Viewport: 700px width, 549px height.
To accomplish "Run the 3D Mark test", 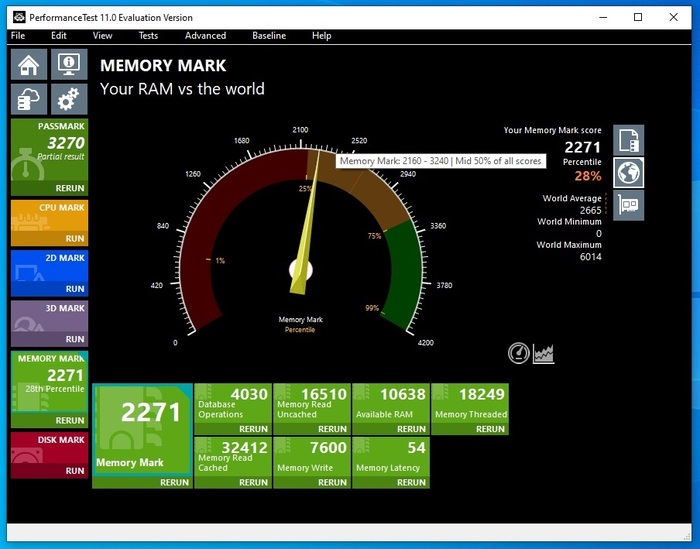I will coord(75,339).
